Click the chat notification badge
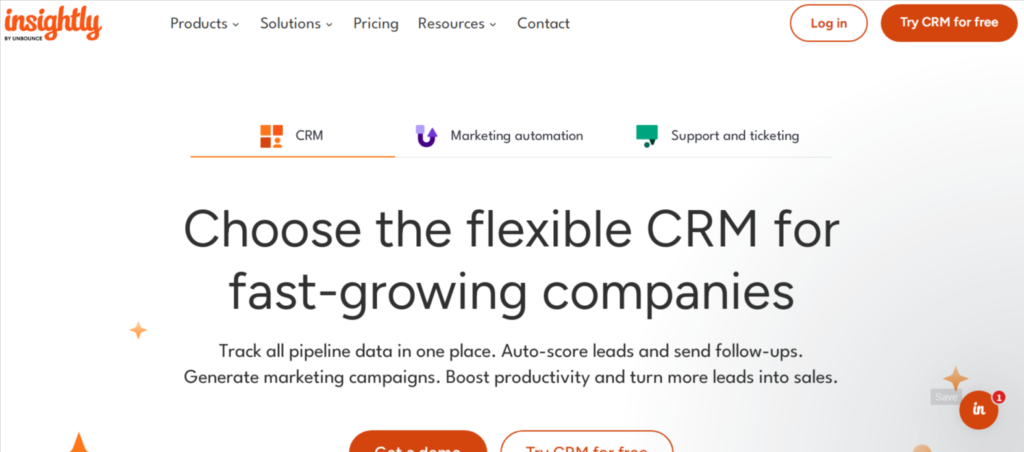Image resolution: width=1024 pixels, height=452 pixels. tap(998, 397)
